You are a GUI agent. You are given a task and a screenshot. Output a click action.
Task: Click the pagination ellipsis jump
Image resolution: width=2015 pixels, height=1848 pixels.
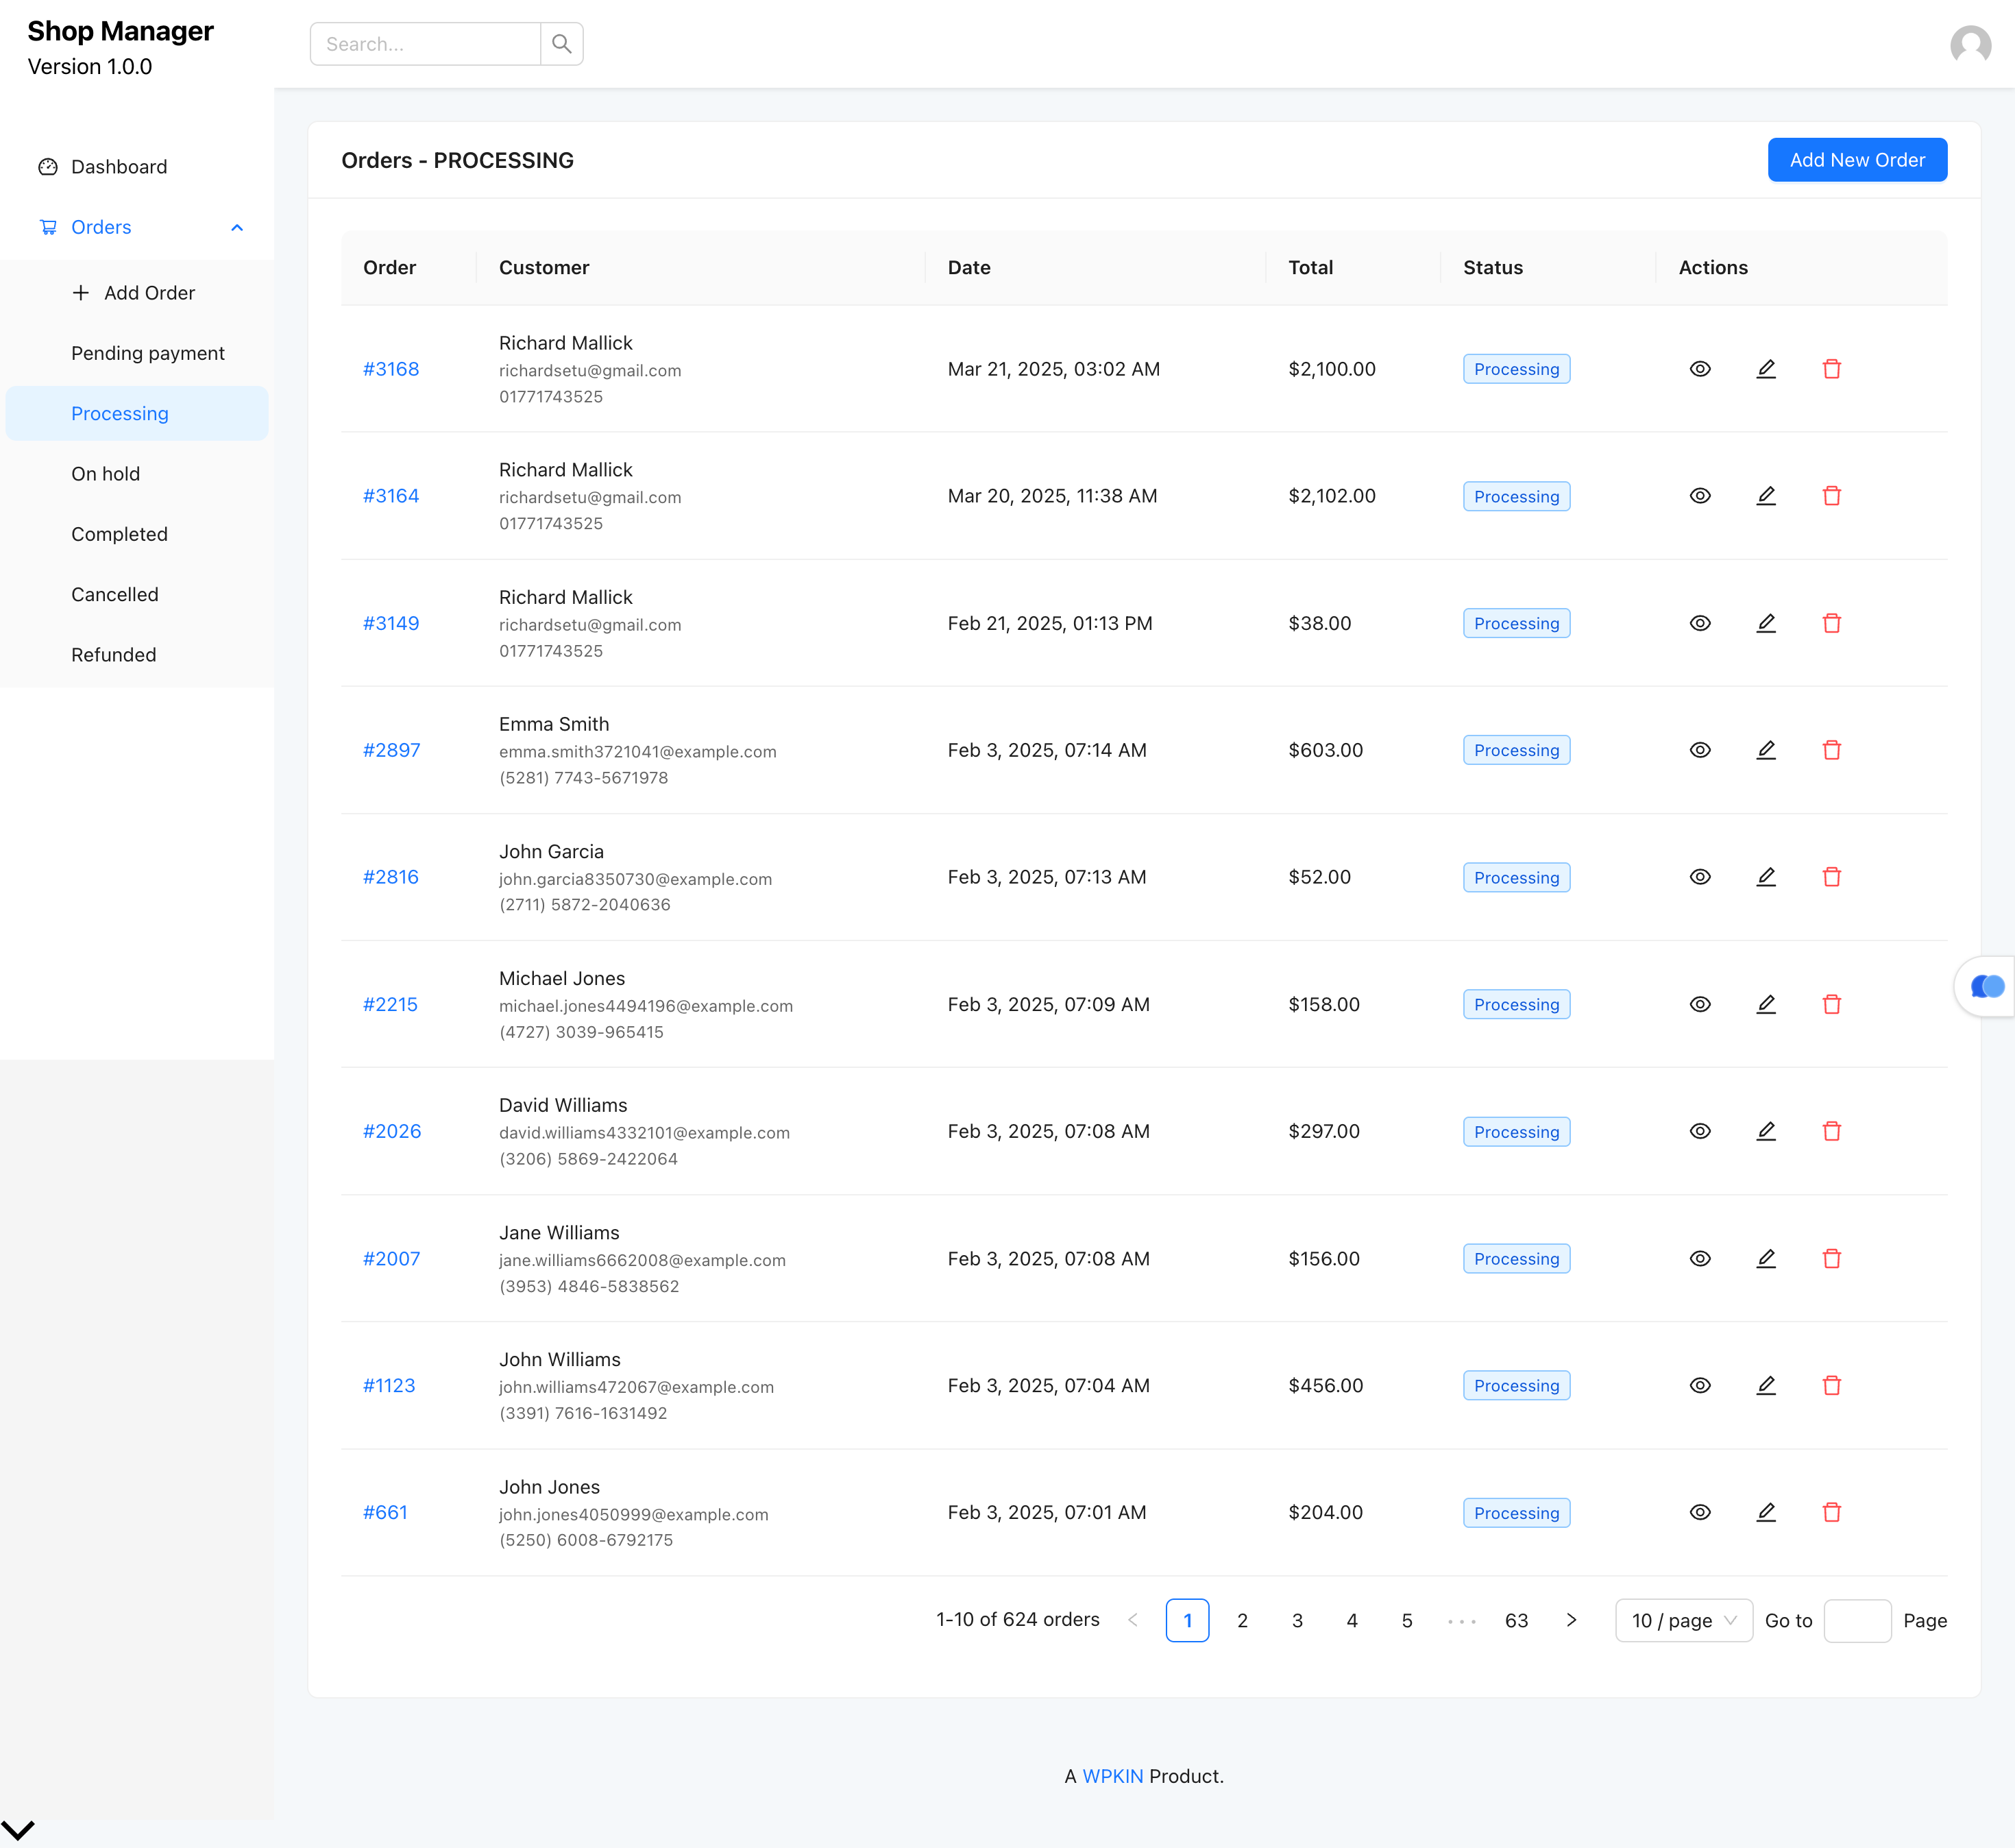tap(1461, 1620)
